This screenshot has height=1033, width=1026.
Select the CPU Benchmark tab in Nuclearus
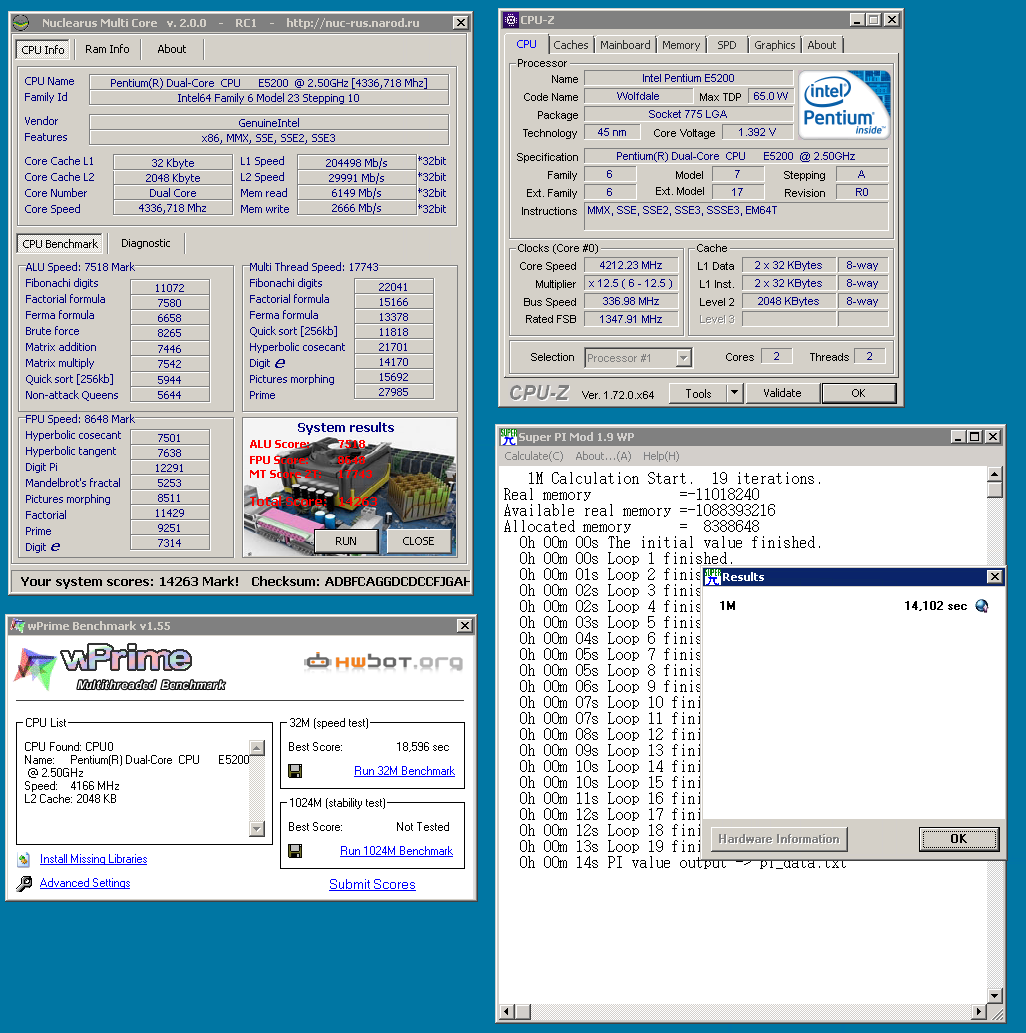click(x=60, y=244)
